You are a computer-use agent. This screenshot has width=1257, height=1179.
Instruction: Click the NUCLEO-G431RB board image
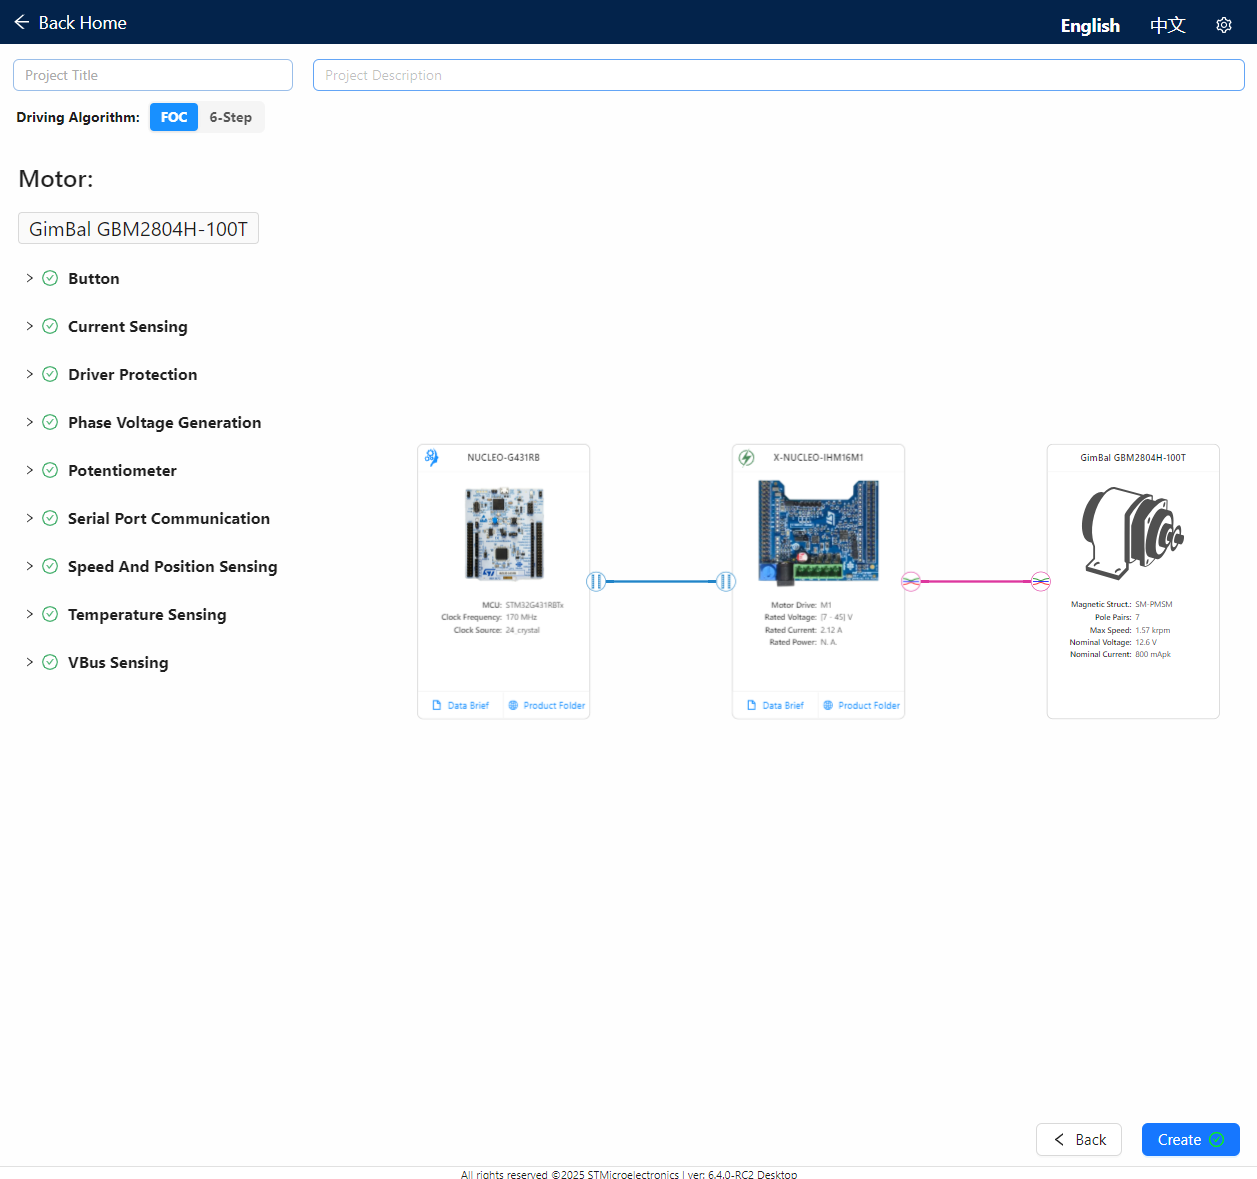[504, 533]
